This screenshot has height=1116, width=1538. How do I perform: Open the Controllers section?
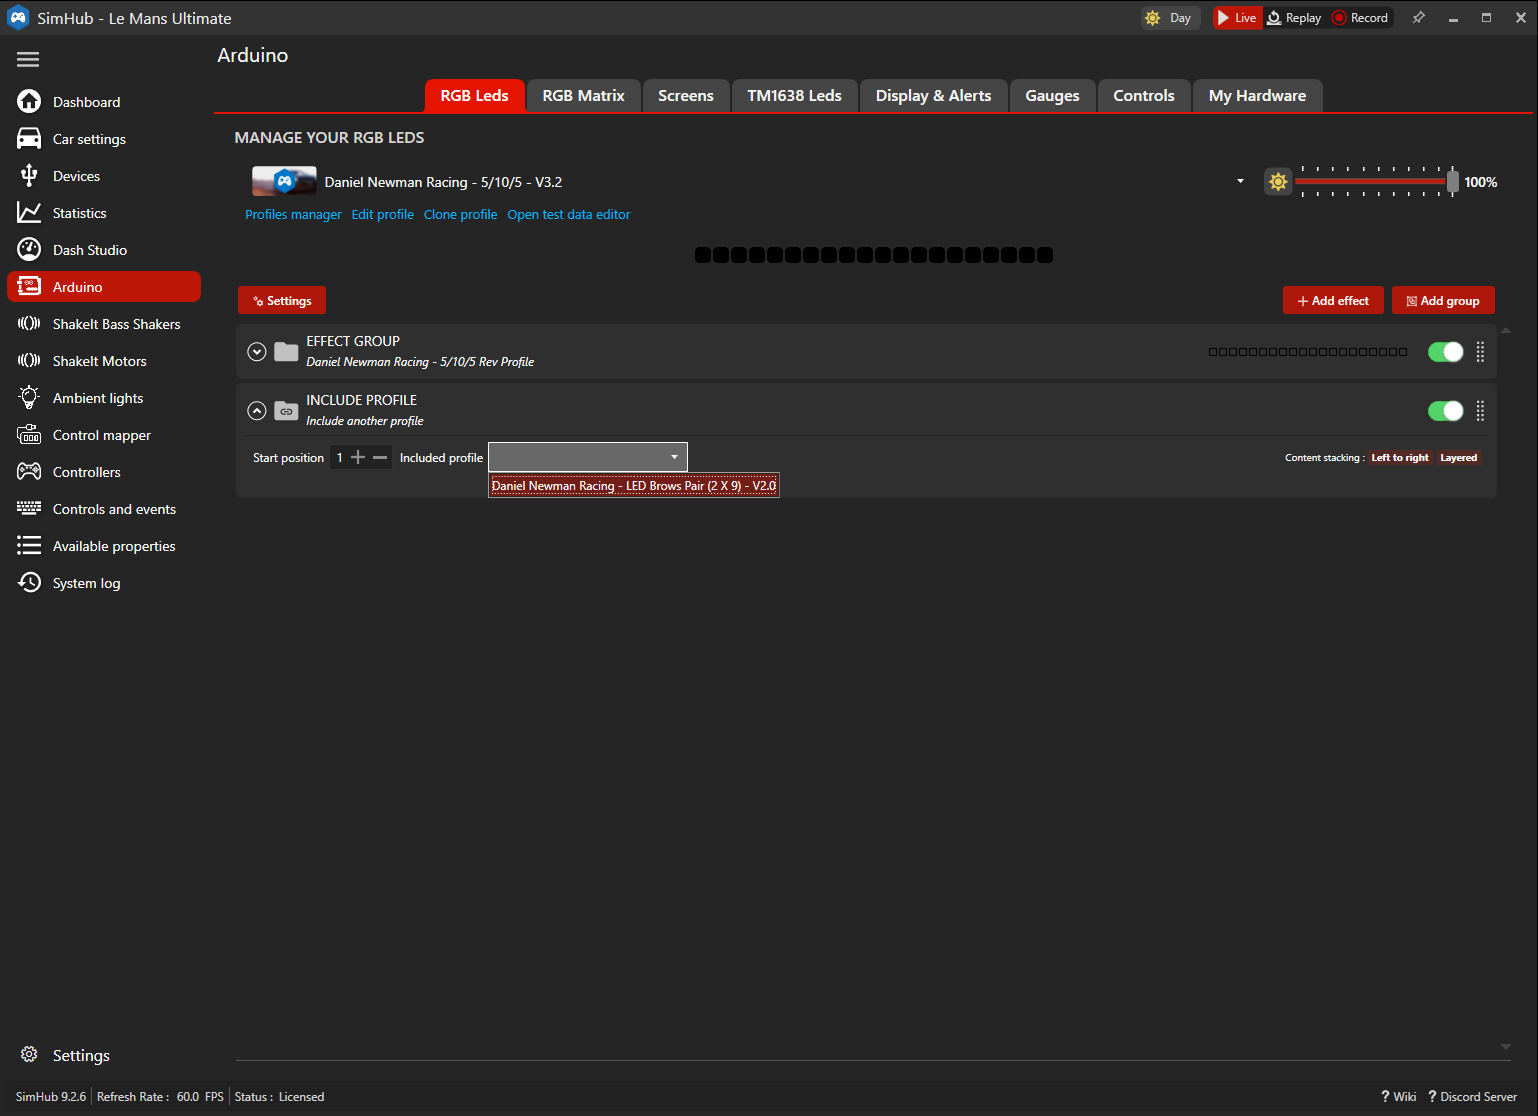pos(87,471)
